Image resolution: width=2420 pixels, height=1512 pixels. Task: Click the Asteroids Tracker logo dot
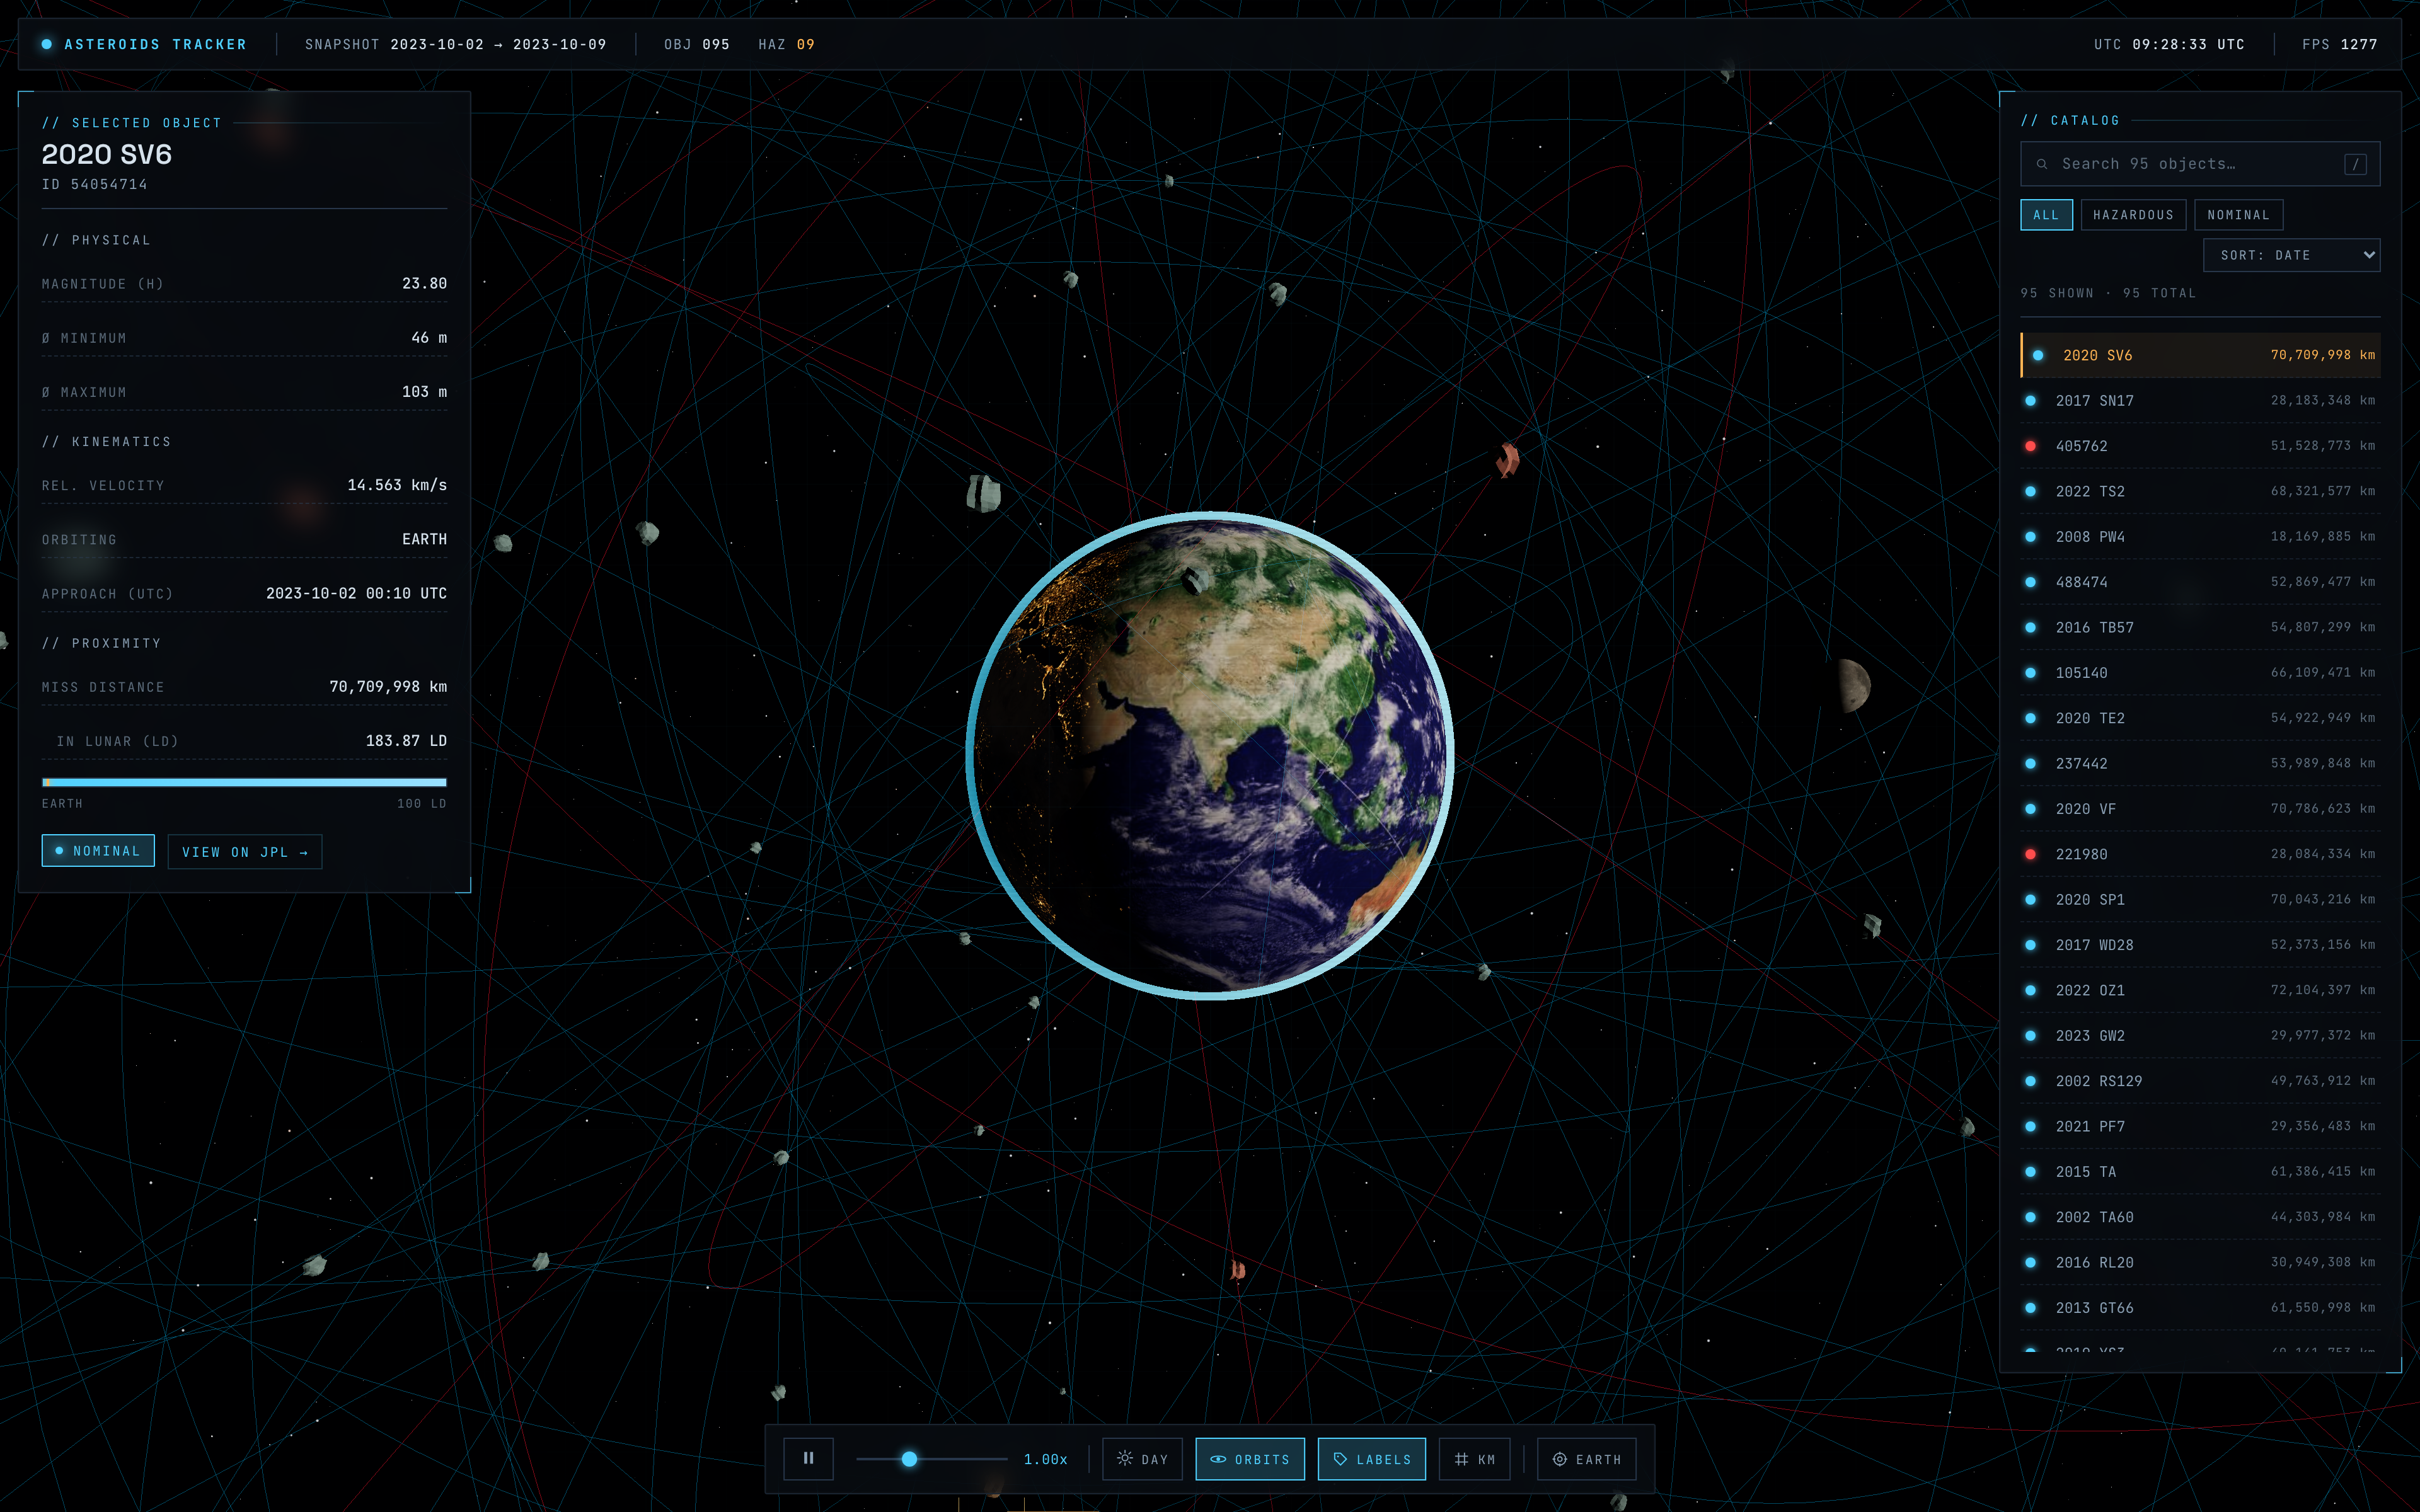click(x=47, y=44)
